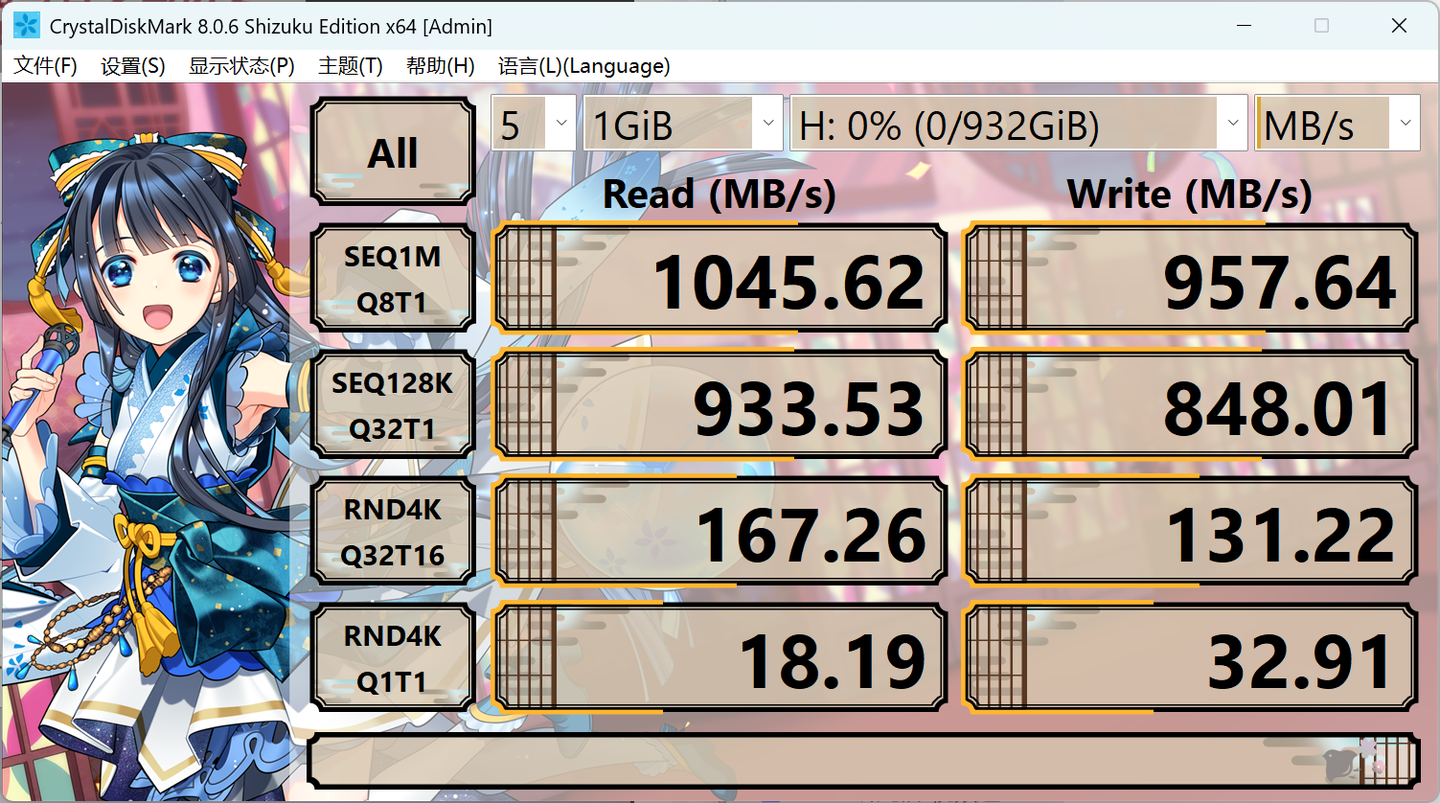Open the 语言(L)(Language) menu
Image resolution: width=1440 pixels, height=803 pixels.
tap(584, 66)
